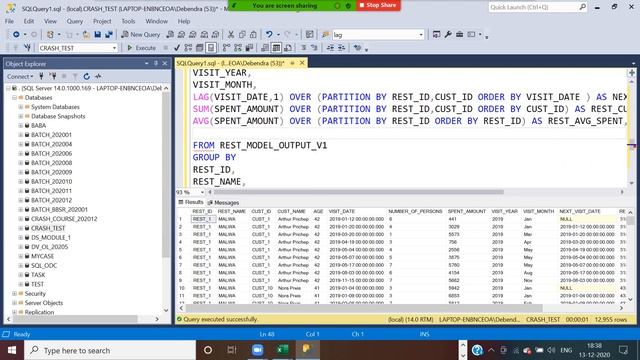This screenshot has width=640, height=360.
Task: Toggle Include Actual Execution Plan
Action: (x=226, y=48)
